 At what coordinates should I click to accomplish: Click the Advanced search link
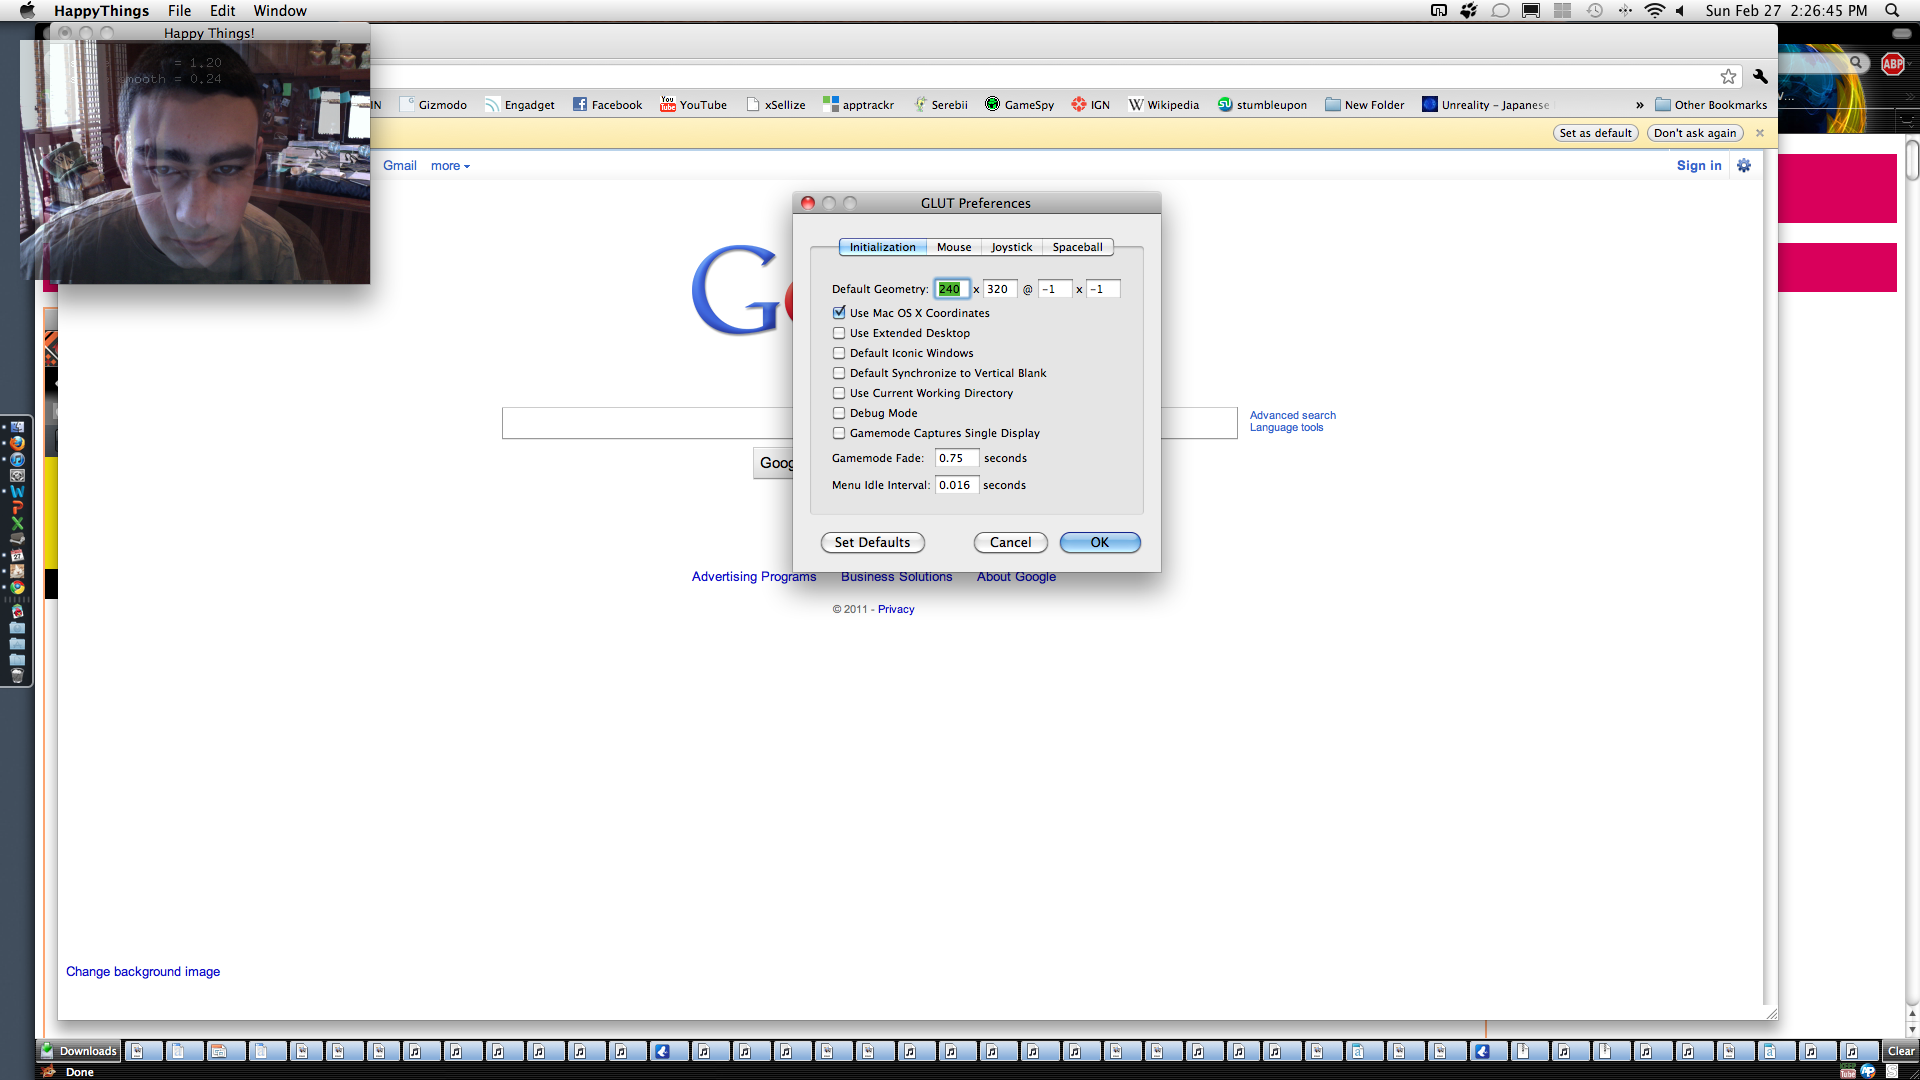click(x=1292, y=415)
